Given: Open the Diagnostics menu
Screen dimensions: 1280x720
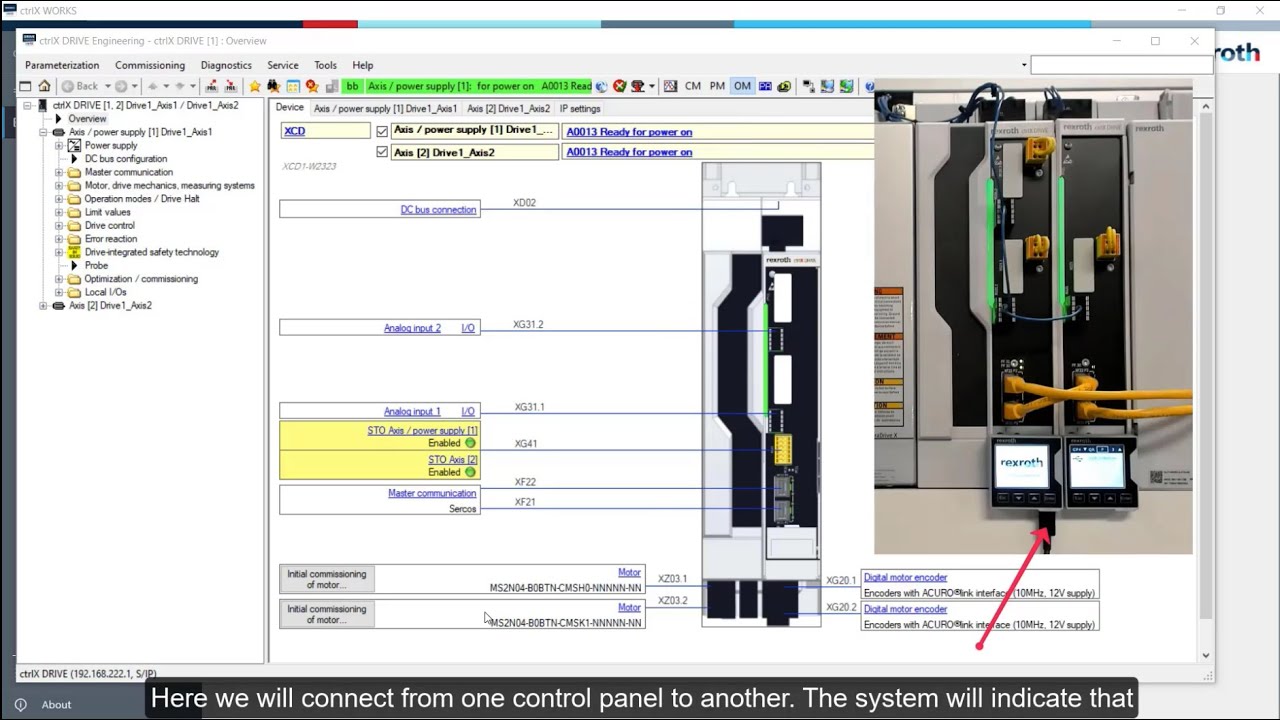Looking at the screenshot, I should pos(226,65).
